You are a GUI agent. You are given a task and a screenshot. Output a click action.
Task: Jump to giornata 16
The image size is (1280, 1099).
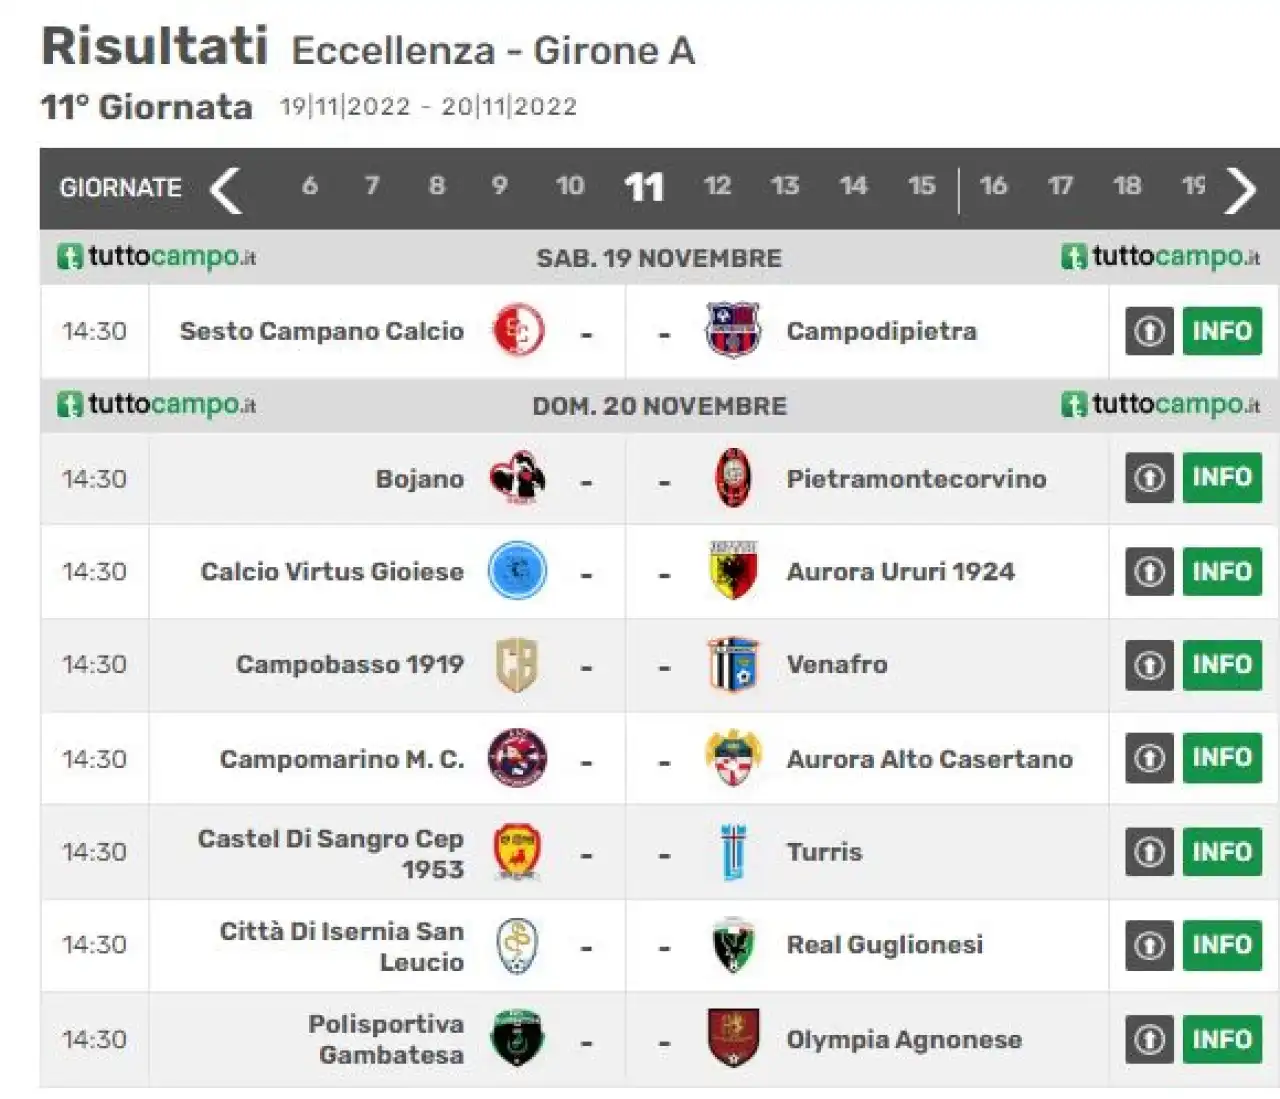pos(993,186)
